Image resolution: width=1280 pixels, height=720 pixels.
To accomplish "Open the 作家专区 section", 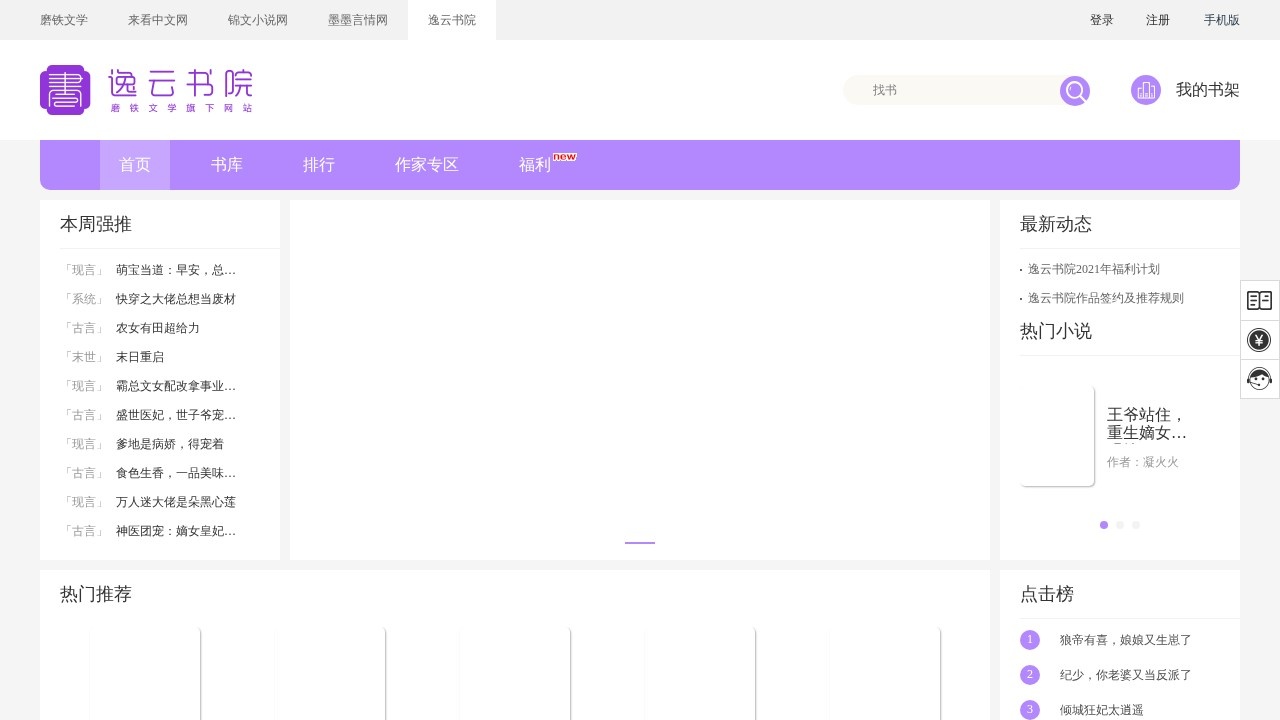I will coord(427,165).
